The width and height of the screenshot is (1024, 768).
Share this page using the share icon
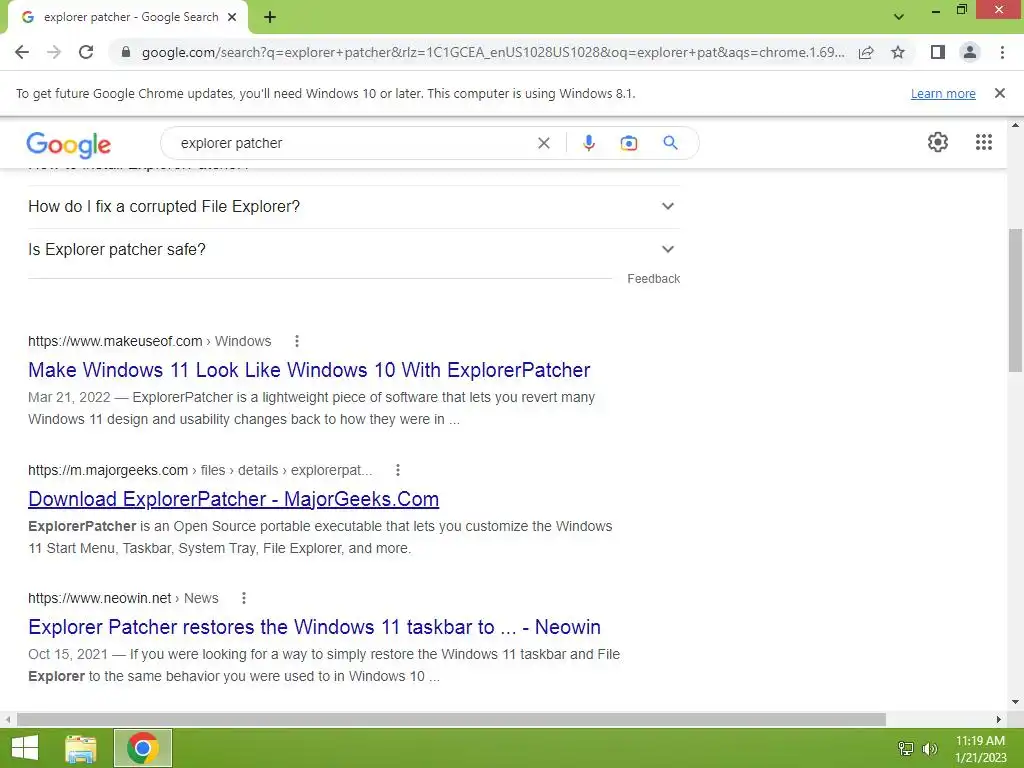[x=866, y=52]
